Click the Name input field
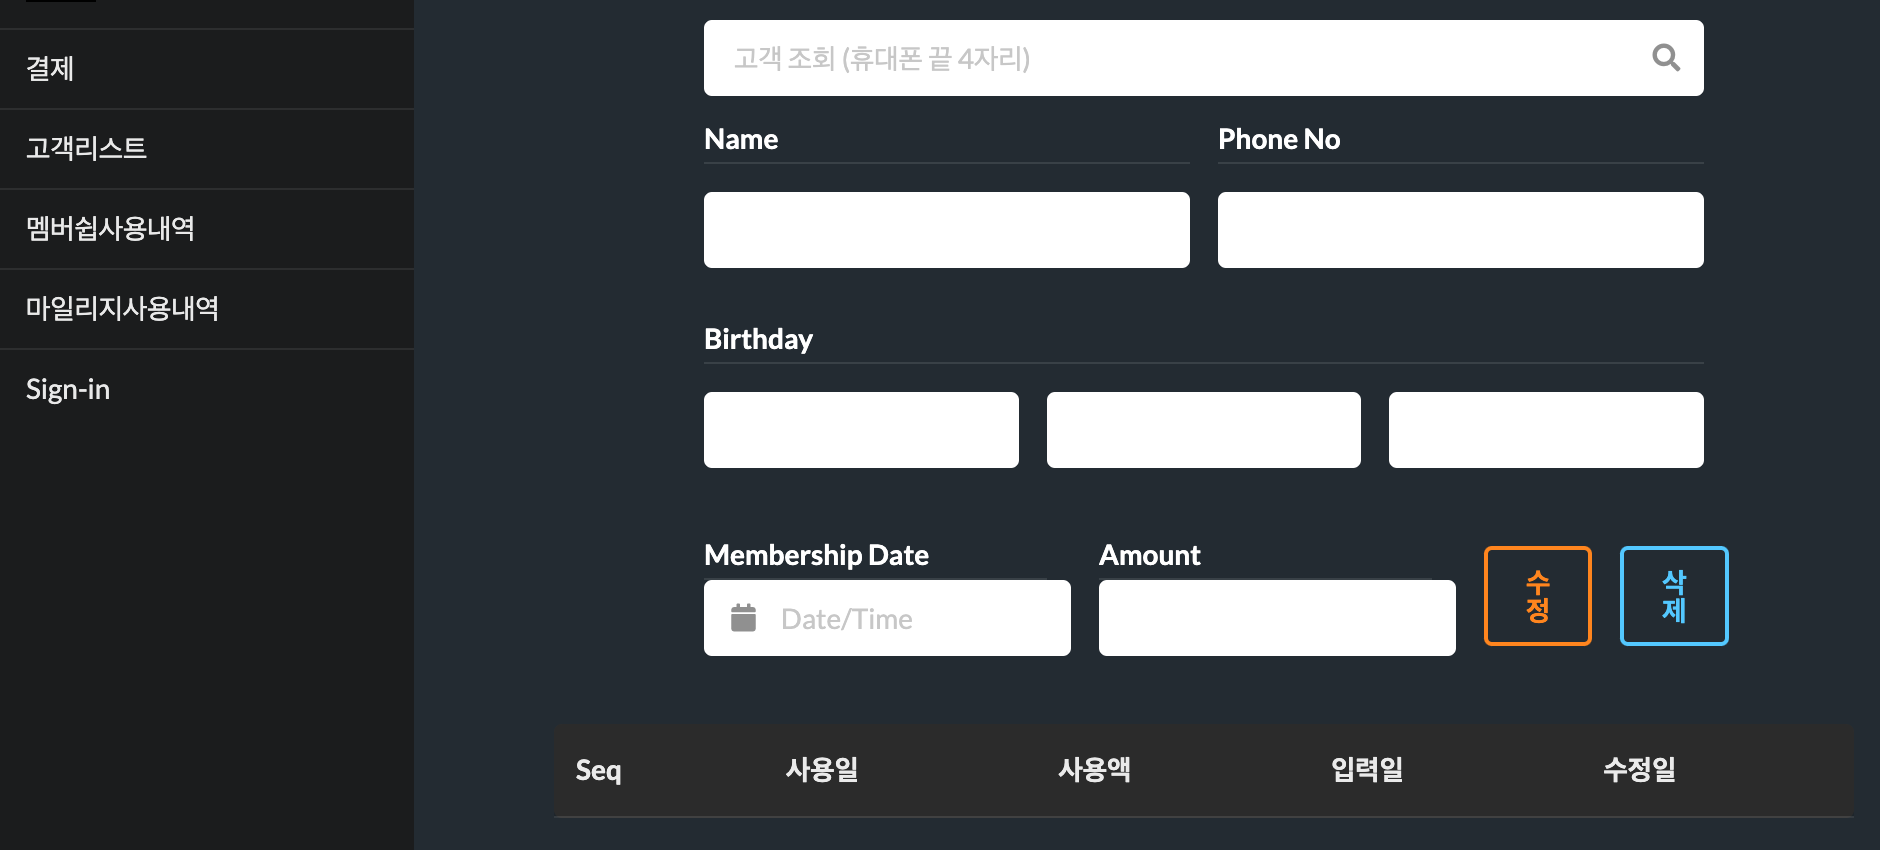Viewport: 1880px width, 850px height. [947, 230]
